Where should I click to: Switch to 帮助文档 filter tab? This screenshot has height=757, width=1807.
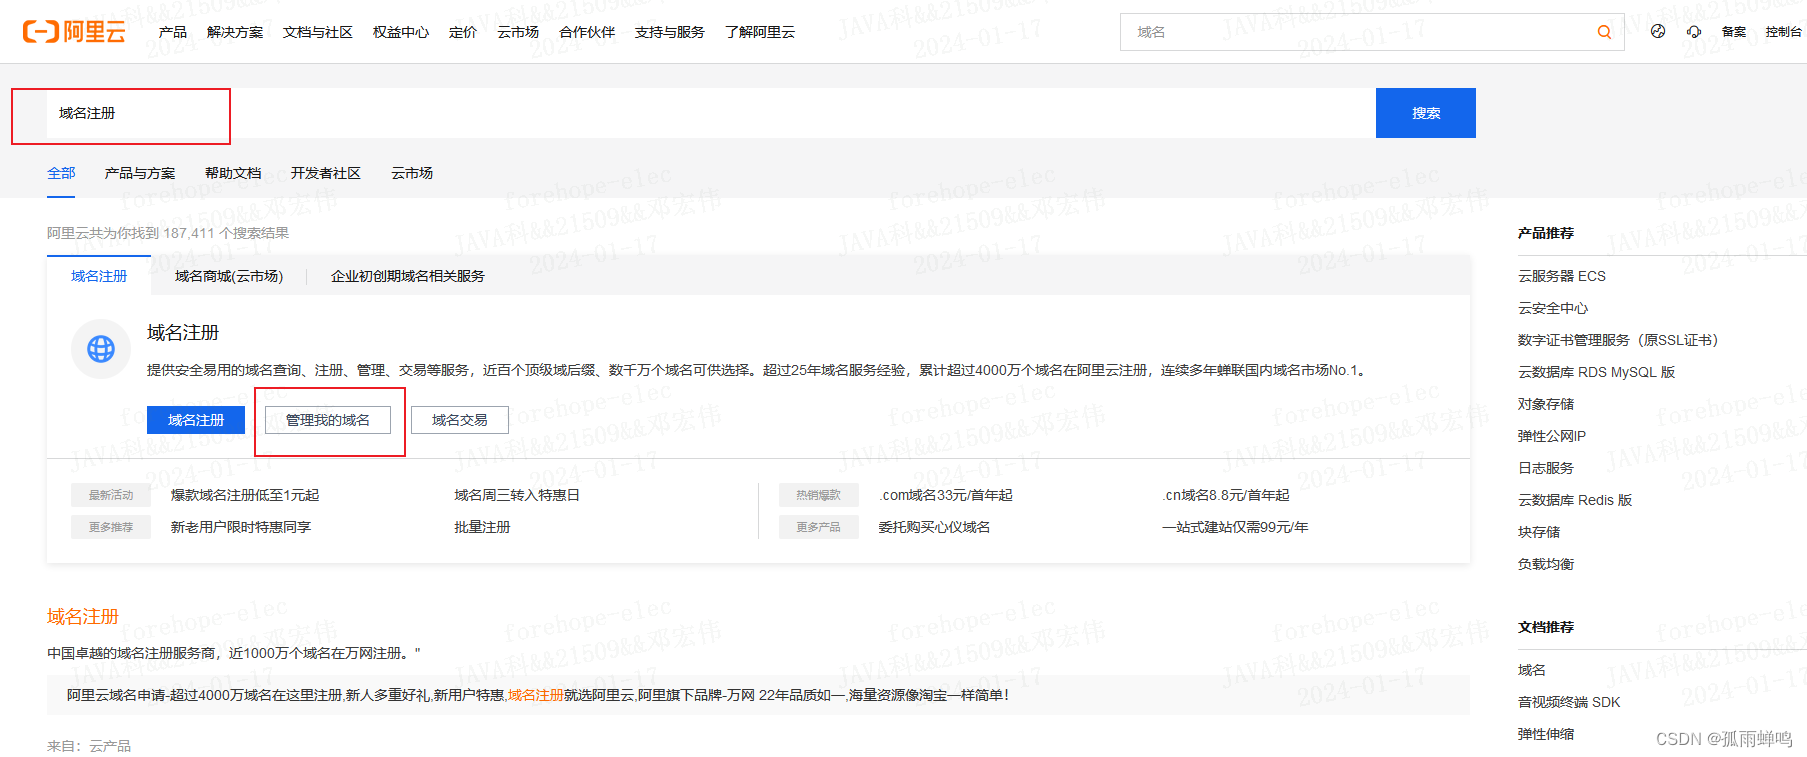233,173
